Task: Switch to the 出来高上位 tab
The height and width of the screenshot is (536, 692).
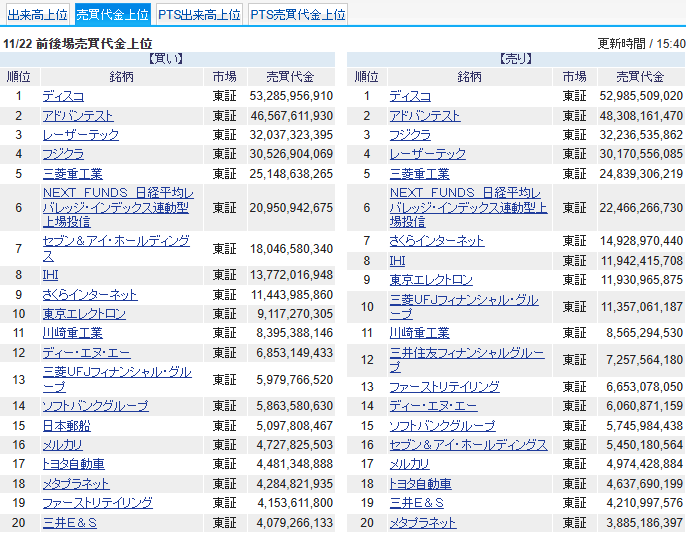Action: [x=37, y=15]
